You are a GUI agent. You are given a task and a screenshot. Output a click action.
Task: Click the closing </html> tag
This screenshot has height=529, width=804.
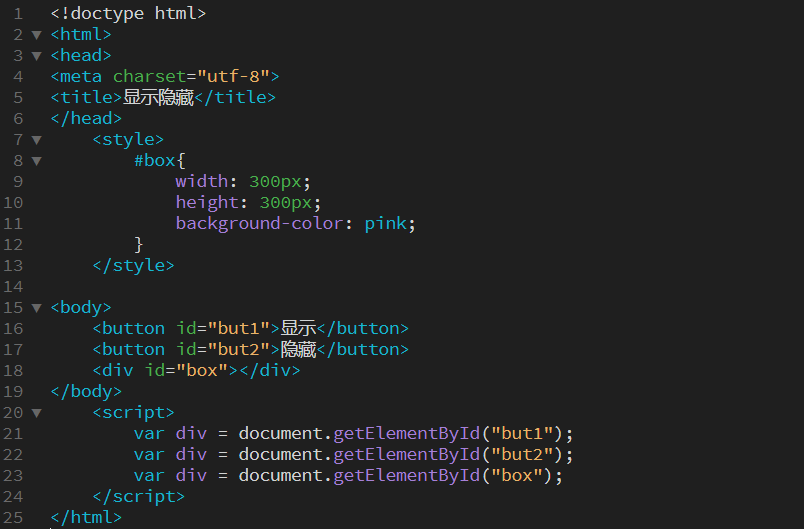click(x=86, y=518)
